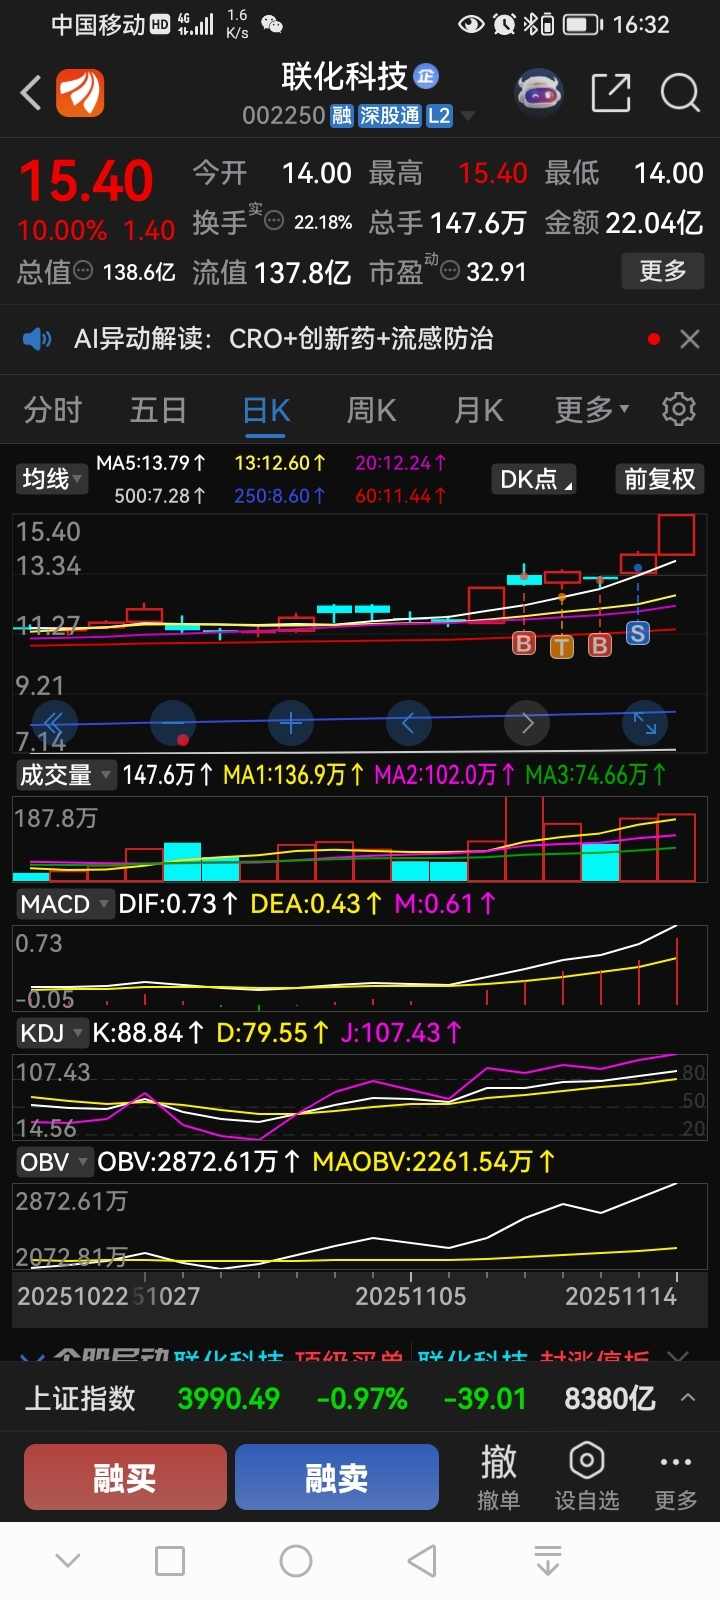This screenshot has width=720, height=1600.
Task: Tap the DIF:0.73 MACD value
Action: pos(178,904)
